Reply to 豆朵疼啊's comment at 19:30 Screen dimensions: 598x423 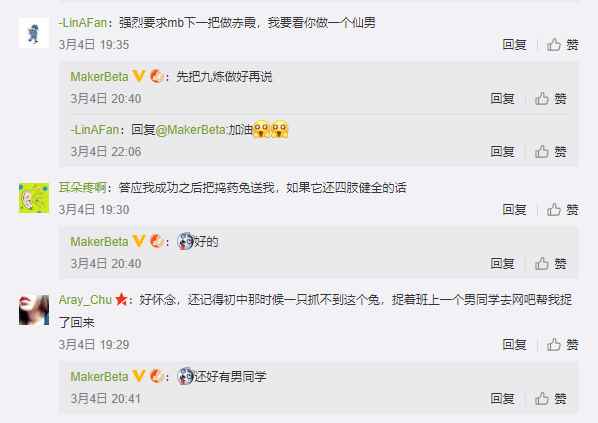pyautogui.click(x=514, y=209)
